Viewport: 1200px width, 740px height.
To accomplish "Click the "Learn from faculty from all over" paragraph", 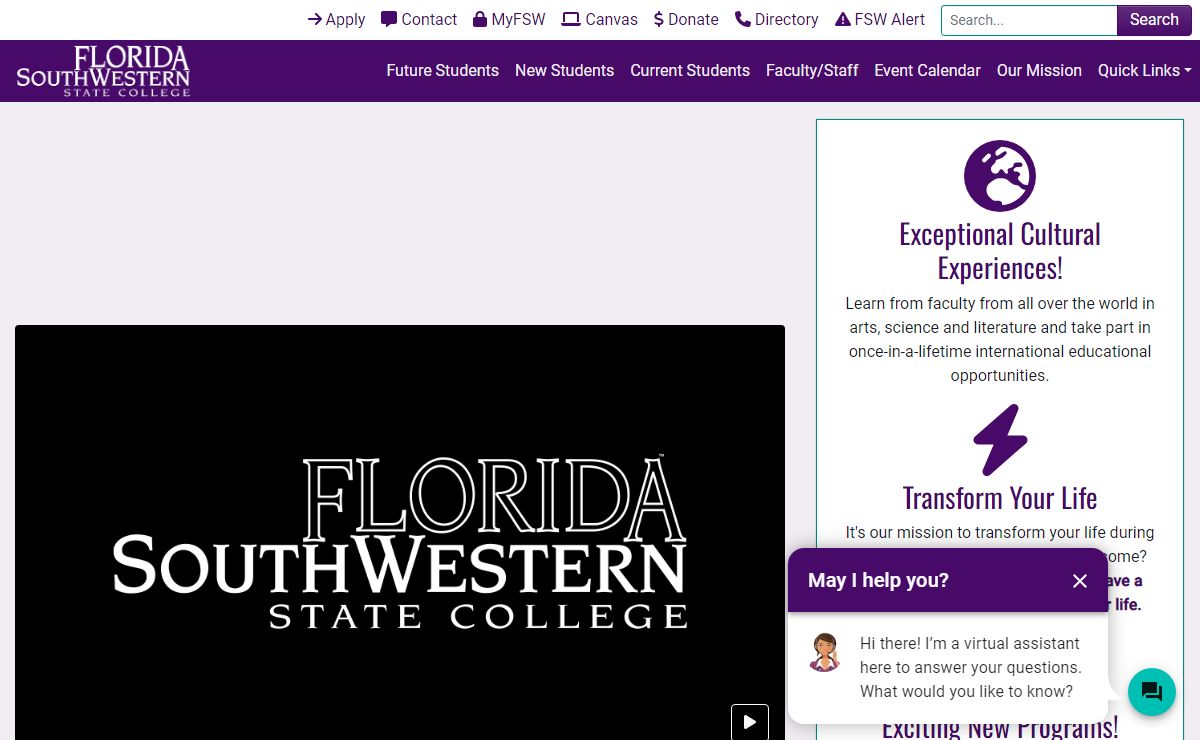I will point(1000,339).
